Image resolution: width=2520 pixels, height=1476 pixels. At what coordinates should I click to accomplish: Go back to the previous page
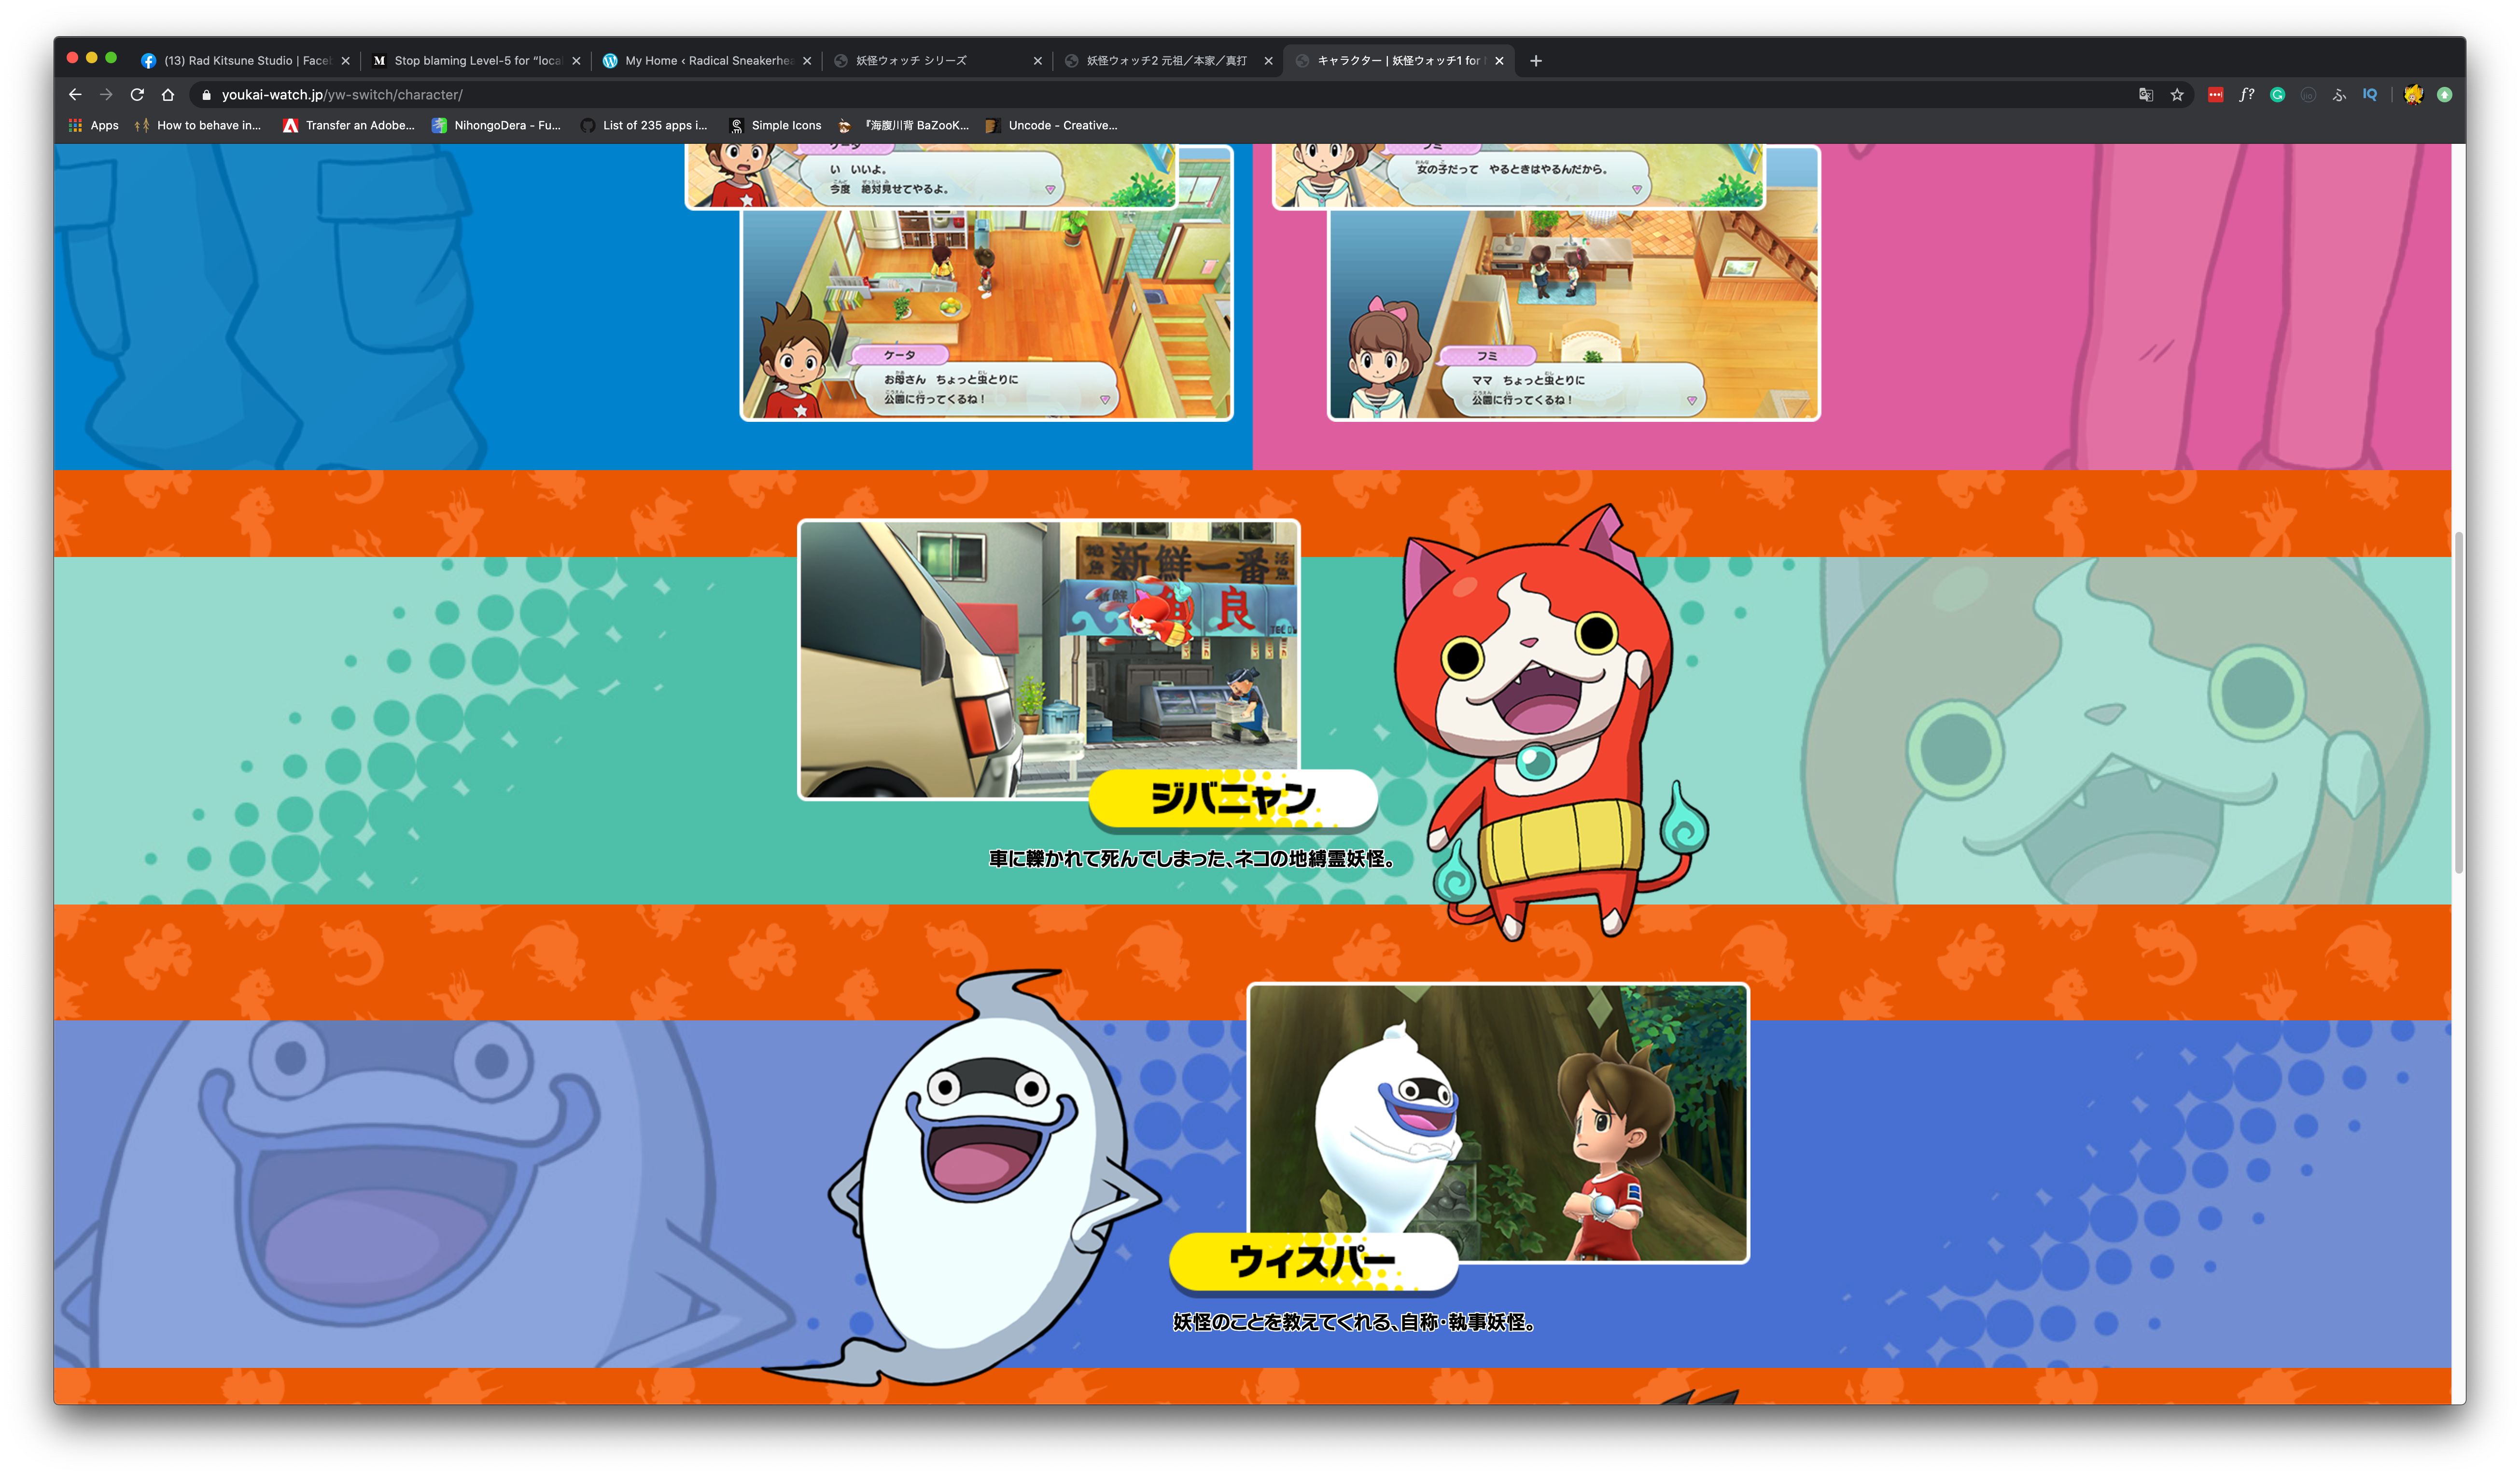coord(75,94)
